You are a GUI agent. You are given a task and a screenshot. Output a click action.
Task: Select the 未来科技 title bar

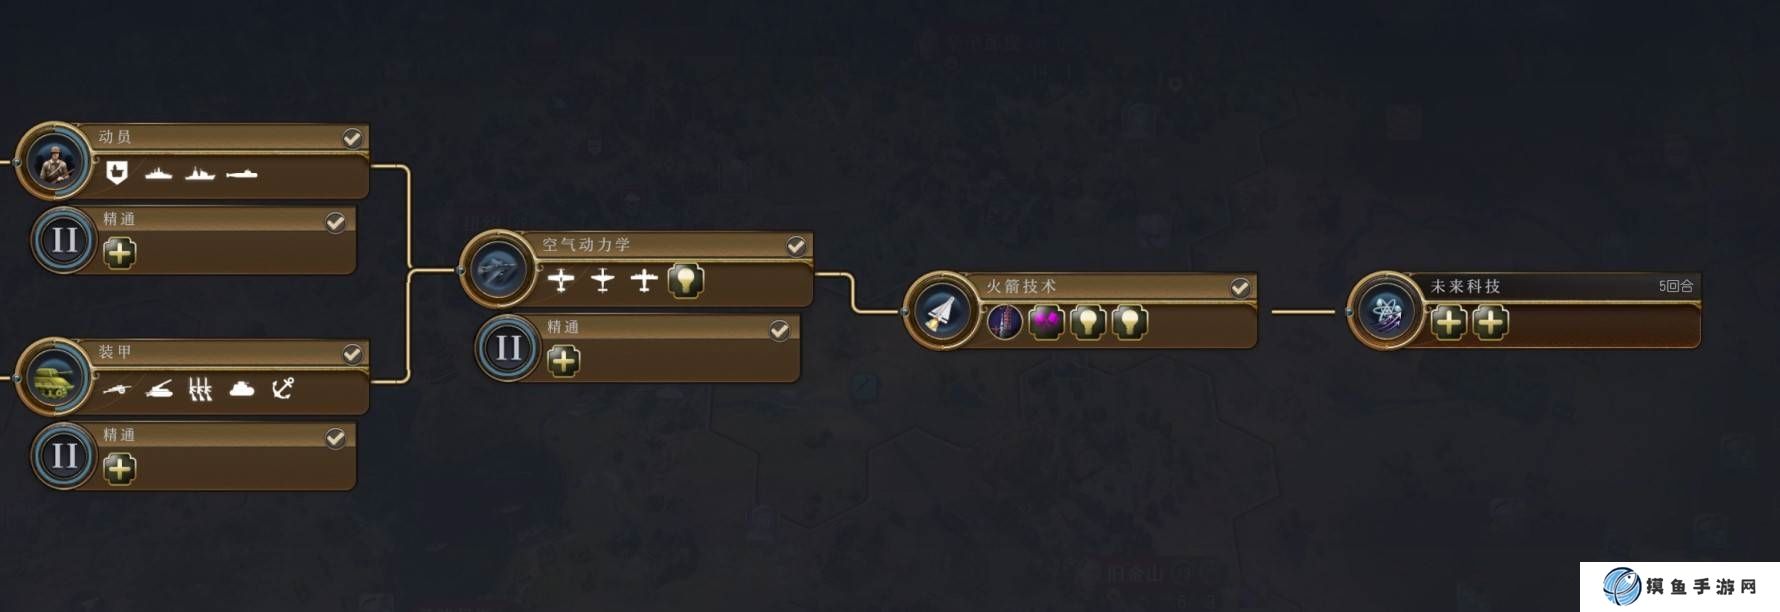click(1555, 286)
